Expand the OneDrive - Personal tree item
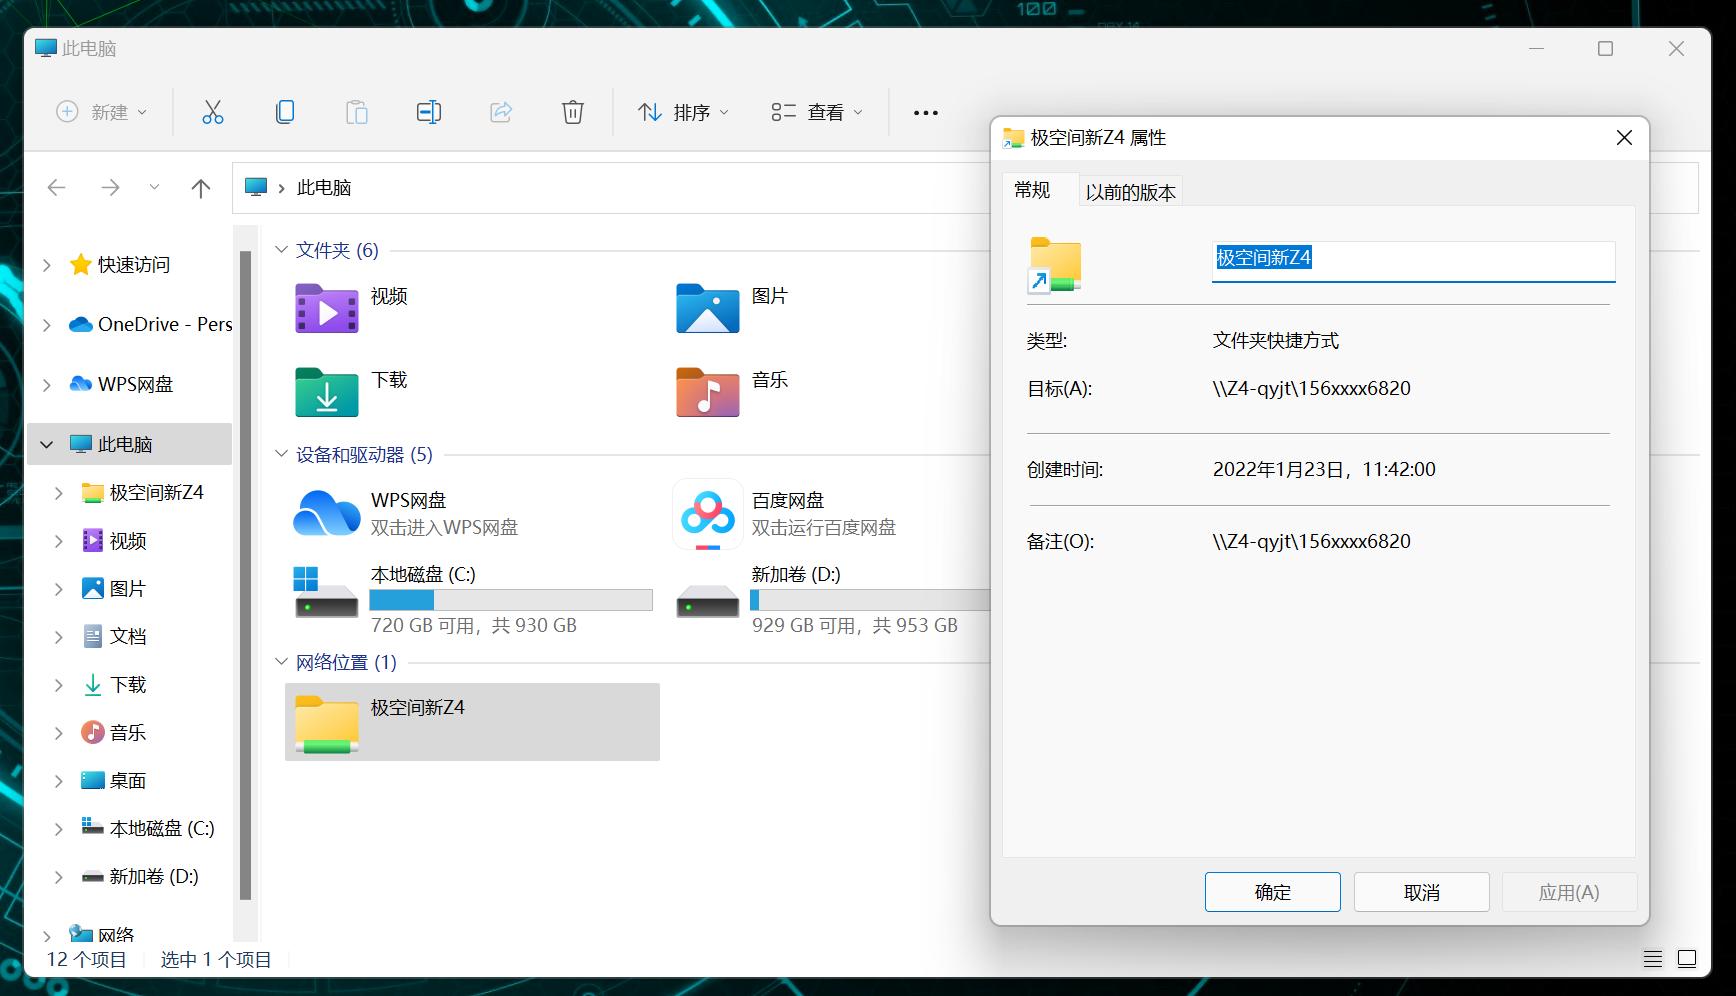 pyautogui.click(x=46, y=324)
